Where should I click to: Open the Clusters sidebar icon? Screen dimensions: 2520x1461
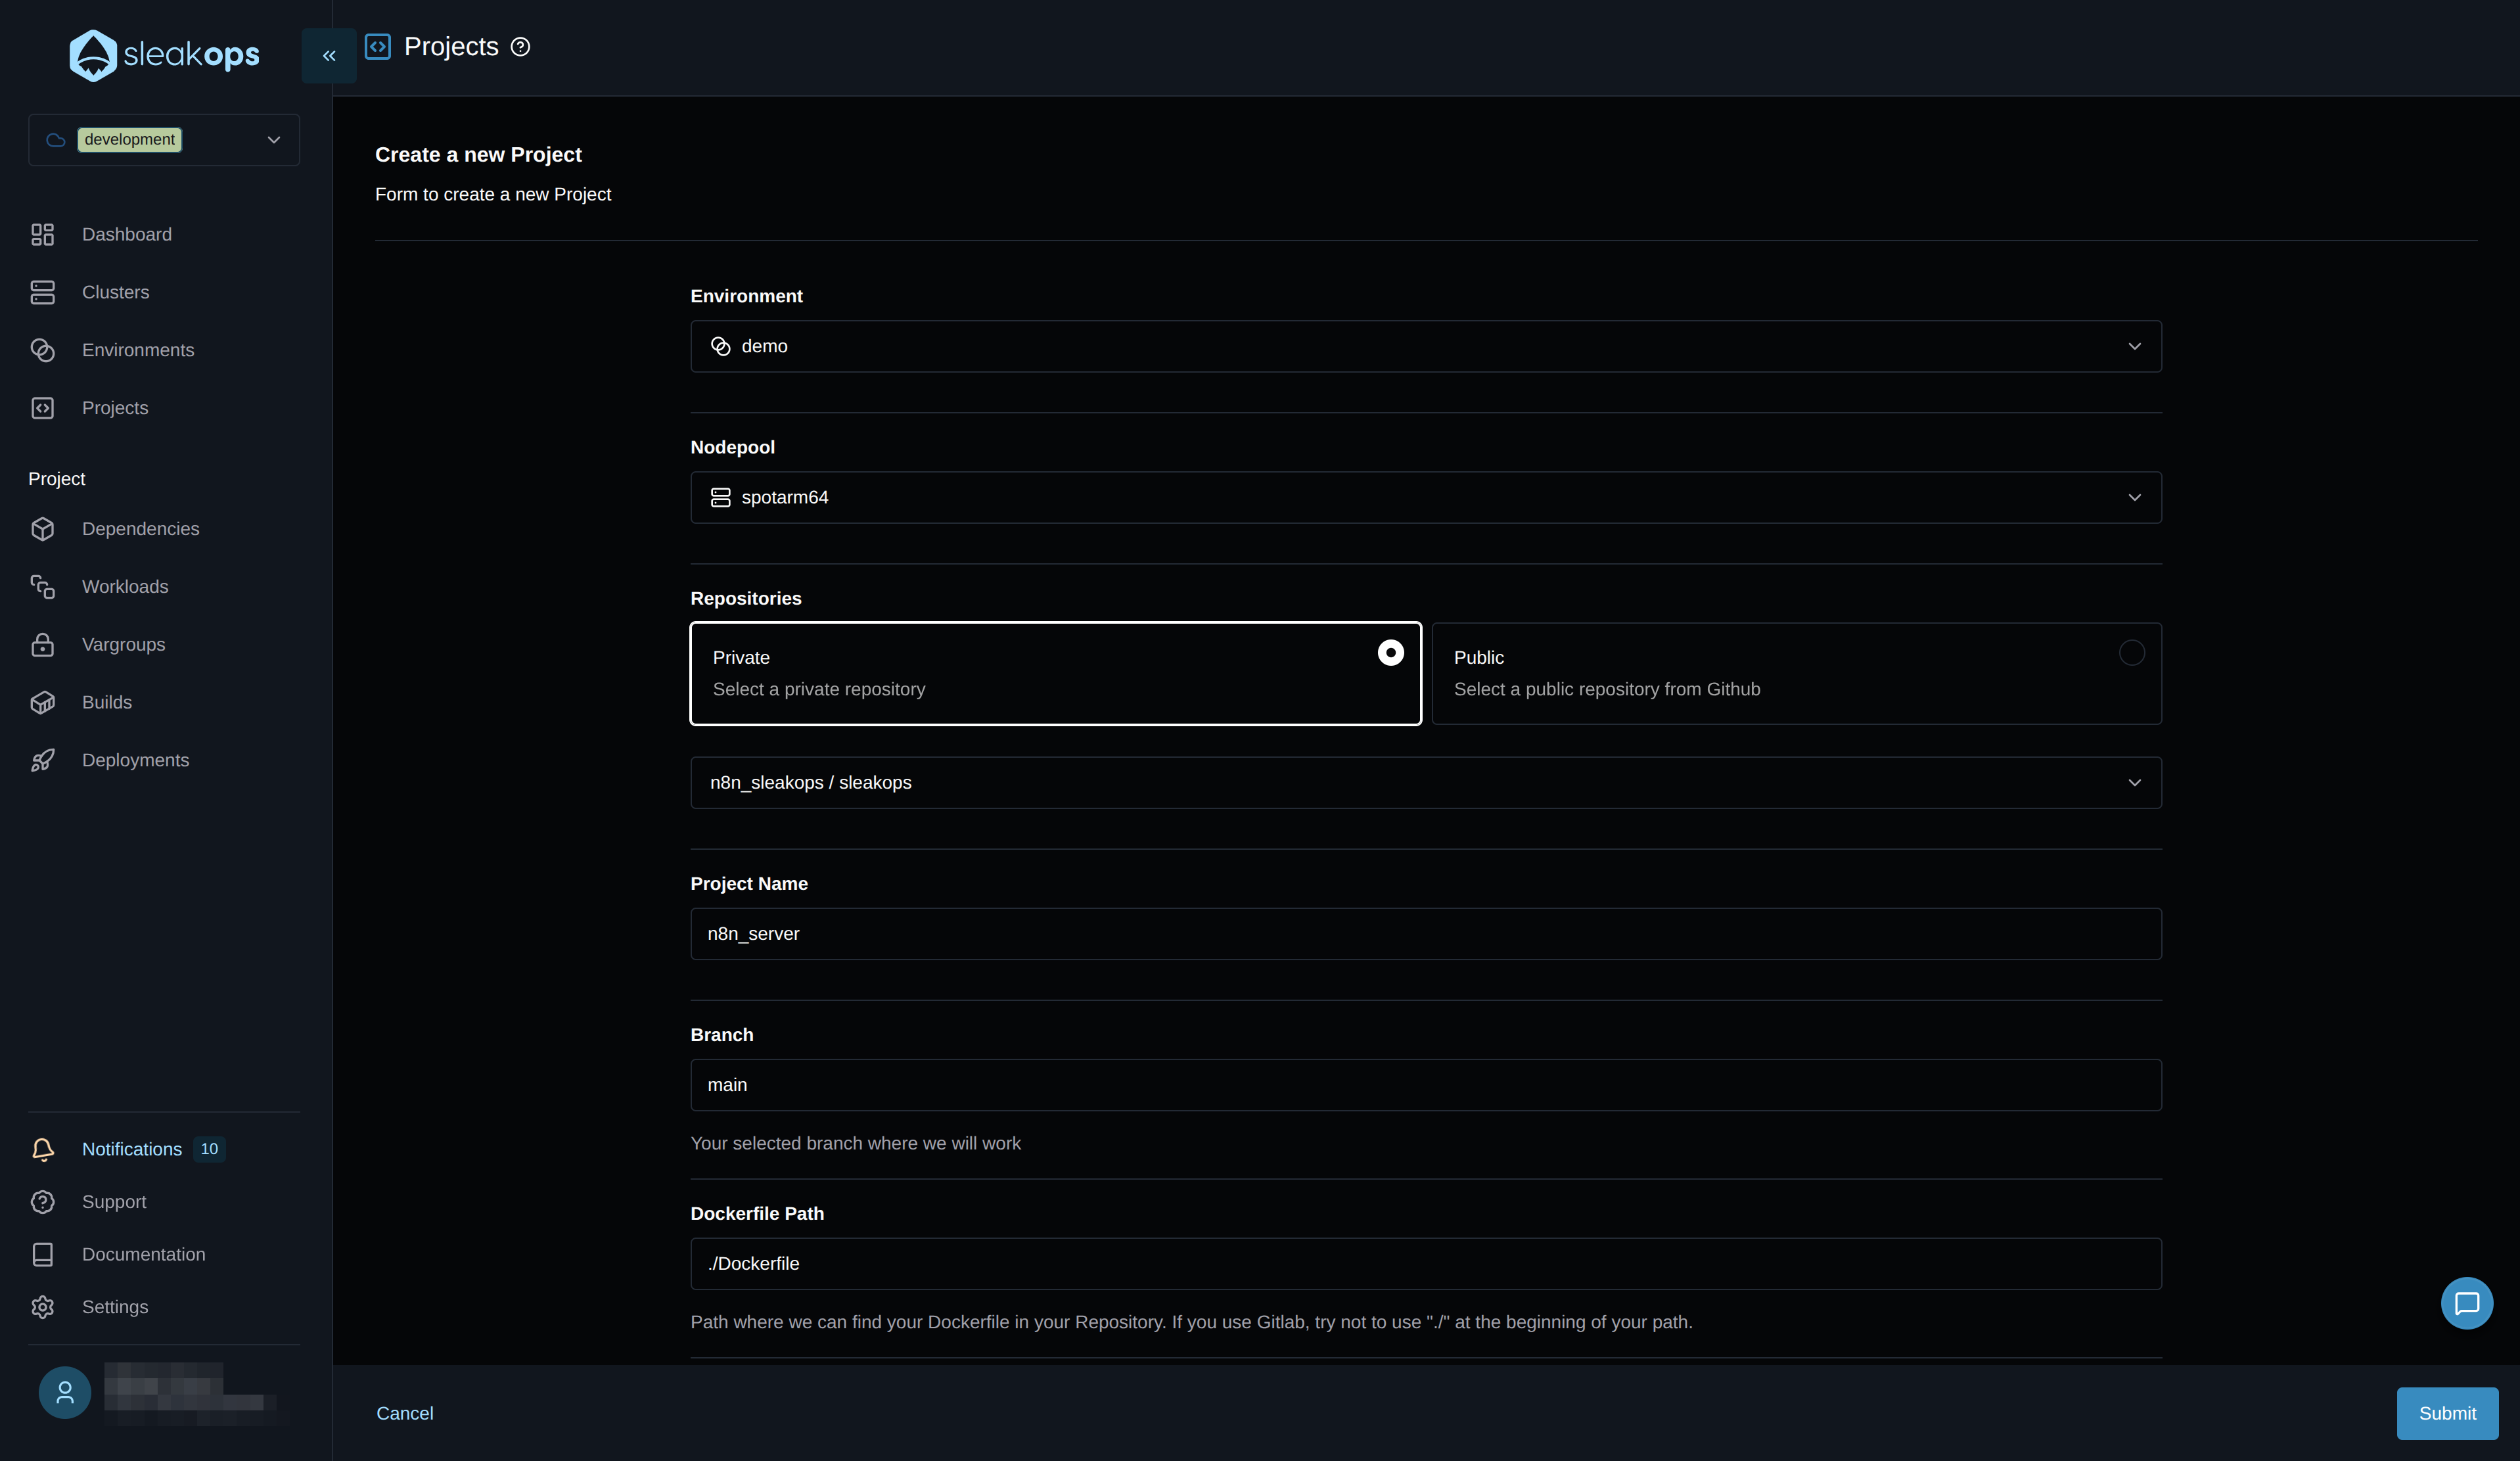point(42,292)
